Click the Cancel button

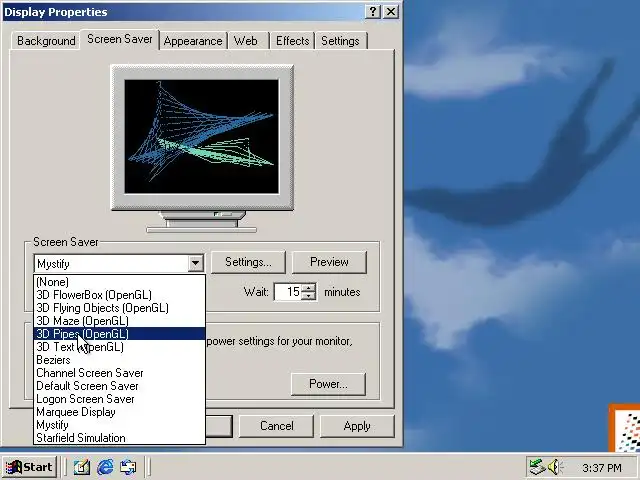point(276,426)
